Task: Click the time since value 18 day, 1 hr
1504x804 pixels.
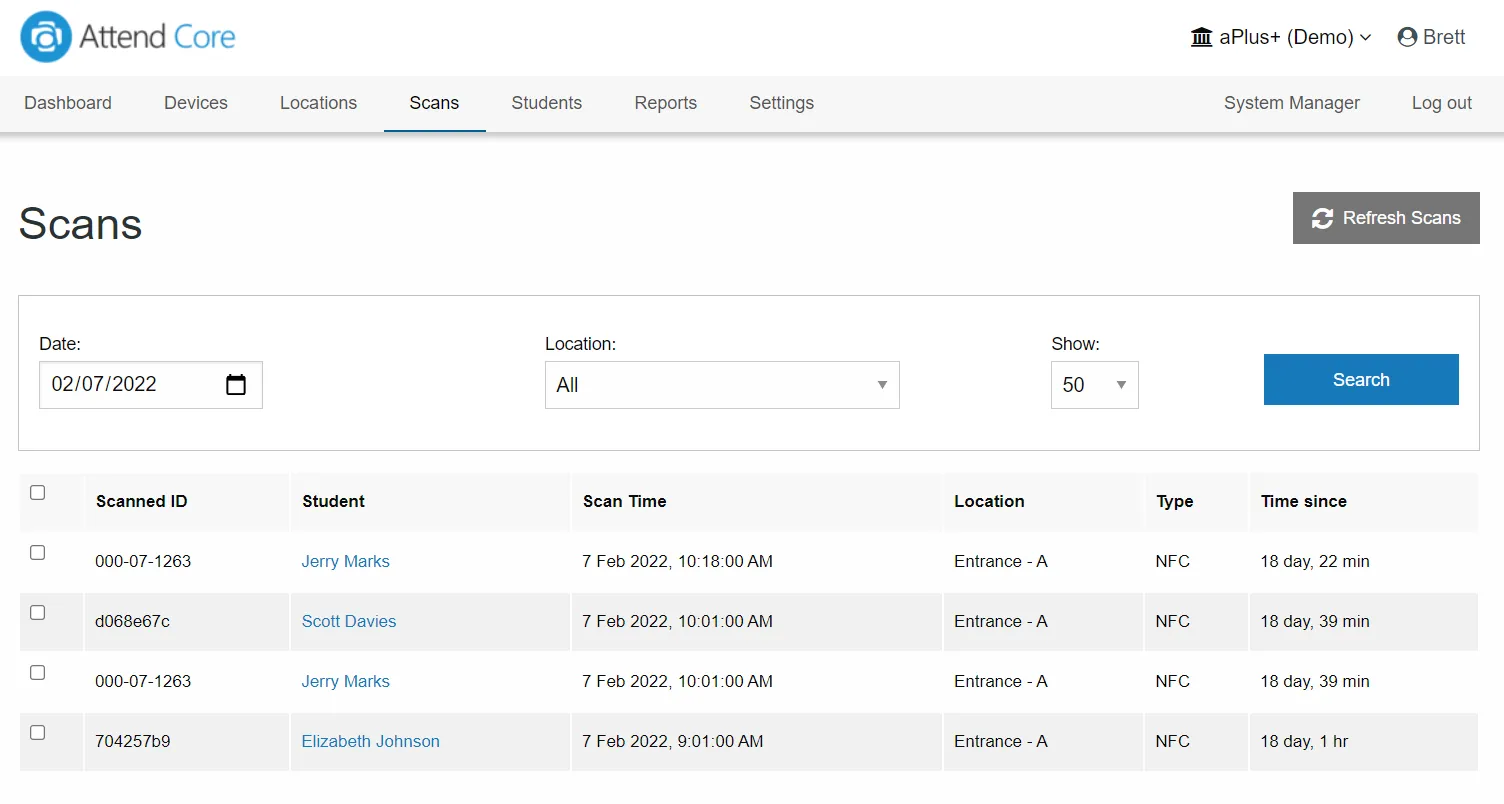Action: pos(1304,741)
